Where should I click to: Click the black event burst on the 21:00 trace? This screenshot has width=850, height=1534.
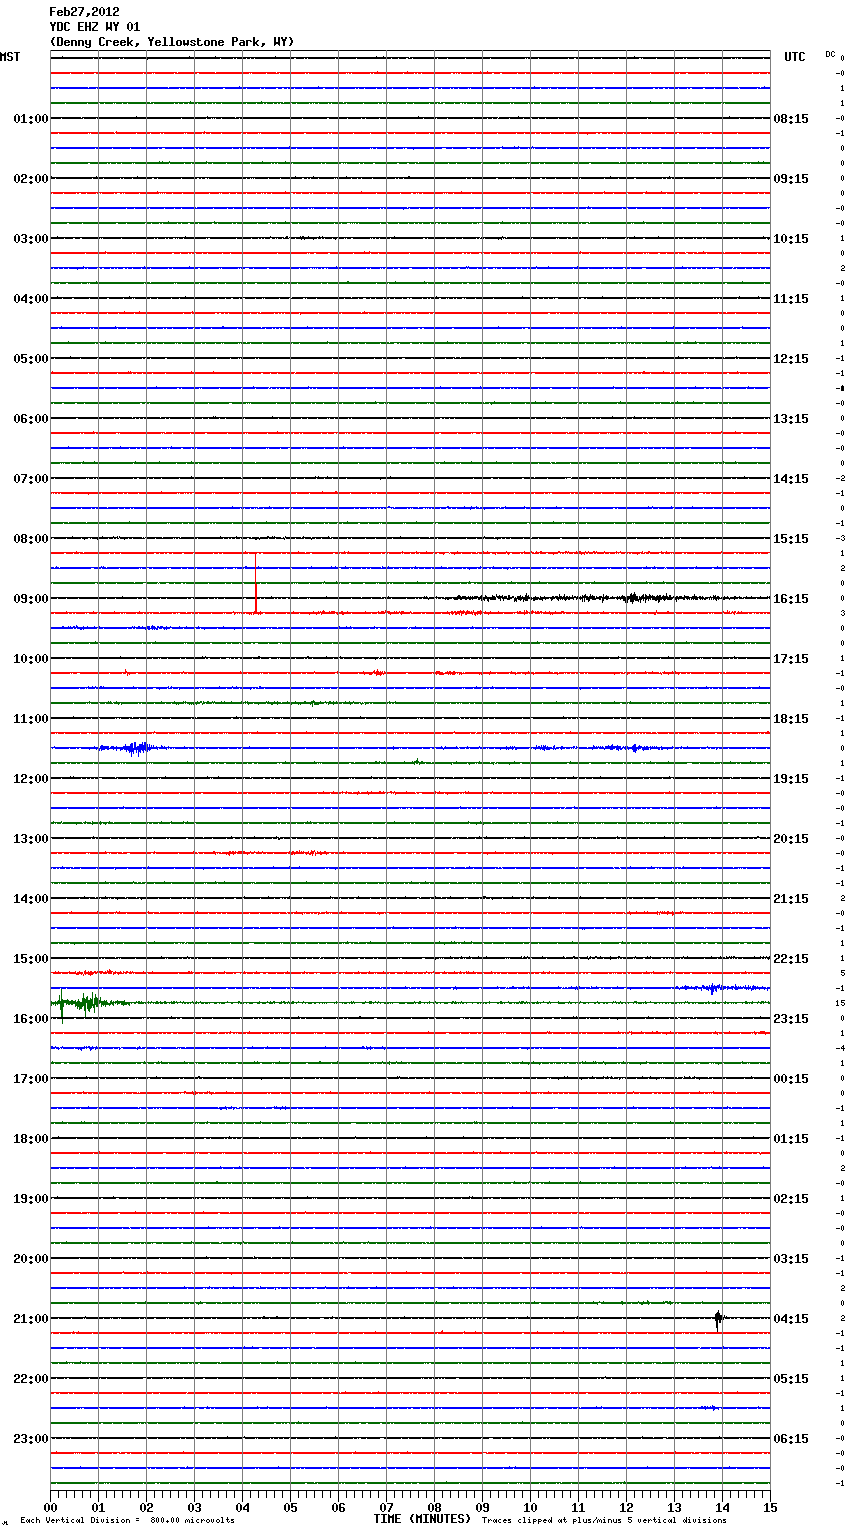[x=718, y=1319]
